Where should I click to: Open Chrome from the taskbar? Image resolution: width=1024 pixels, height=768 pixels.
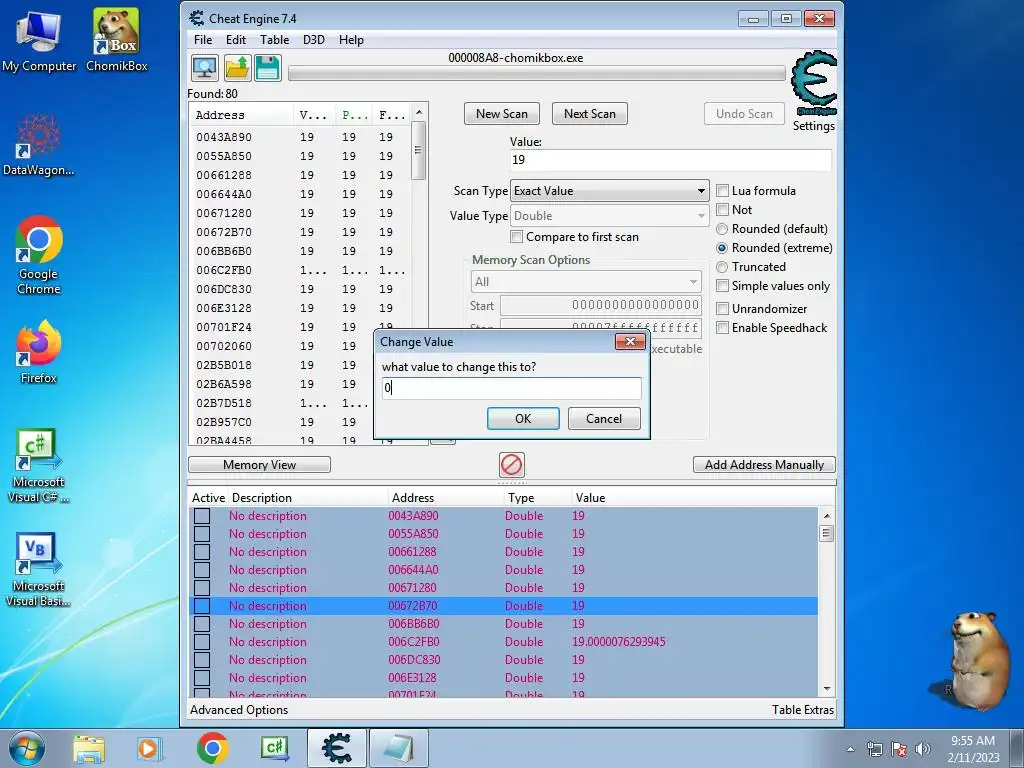(212, 748)
